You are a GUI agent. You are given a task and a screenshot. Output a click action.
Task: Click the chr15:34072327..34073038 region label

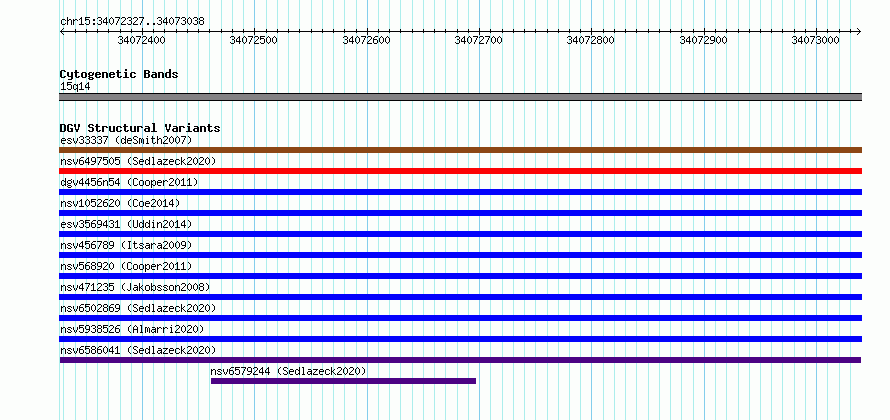(132, 21)
